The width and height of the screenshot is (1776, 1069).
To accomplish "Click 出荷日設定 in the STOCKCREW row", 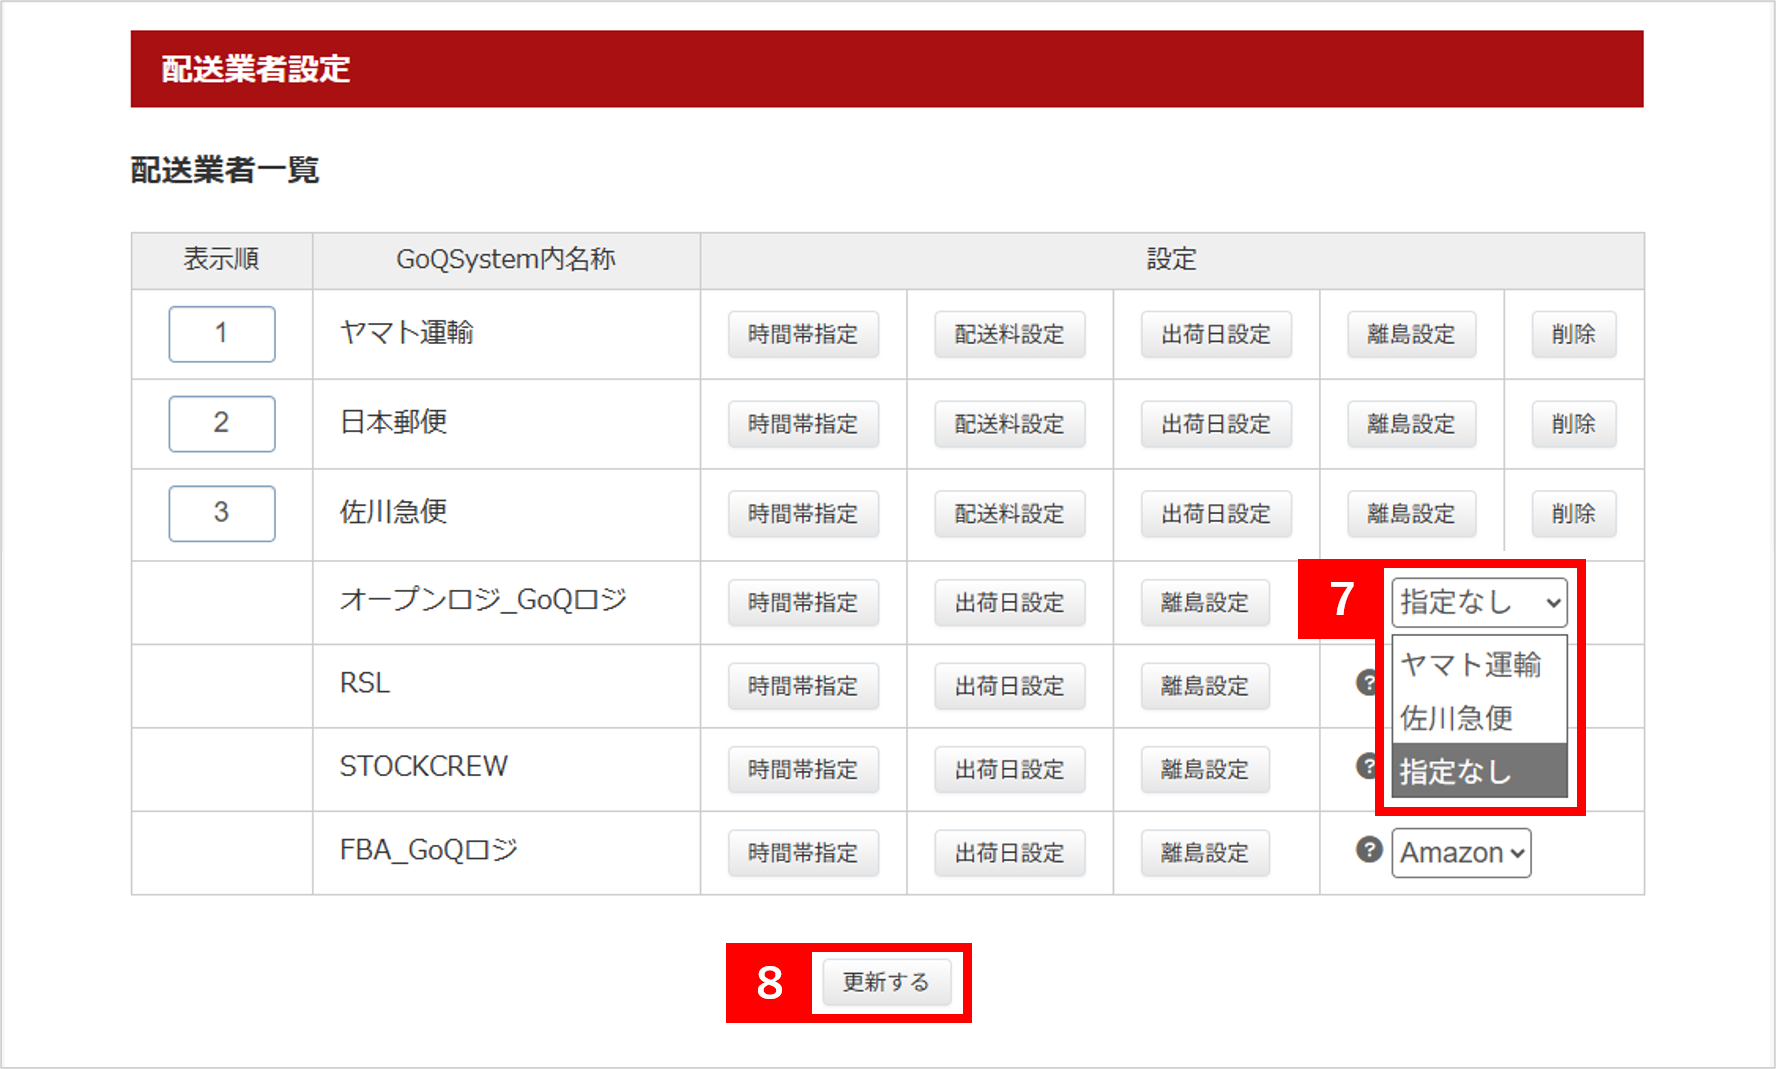I will tap(1009, 770).
